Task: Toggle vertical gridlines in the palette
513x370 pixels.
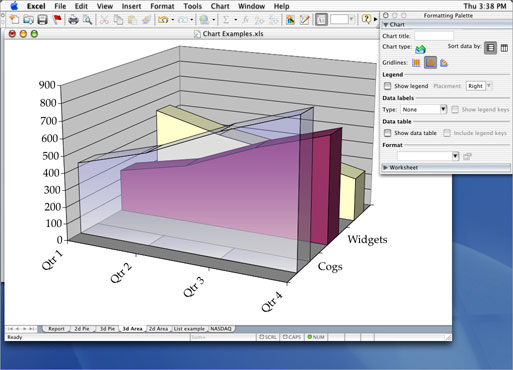Action: [x=416, y=62]
